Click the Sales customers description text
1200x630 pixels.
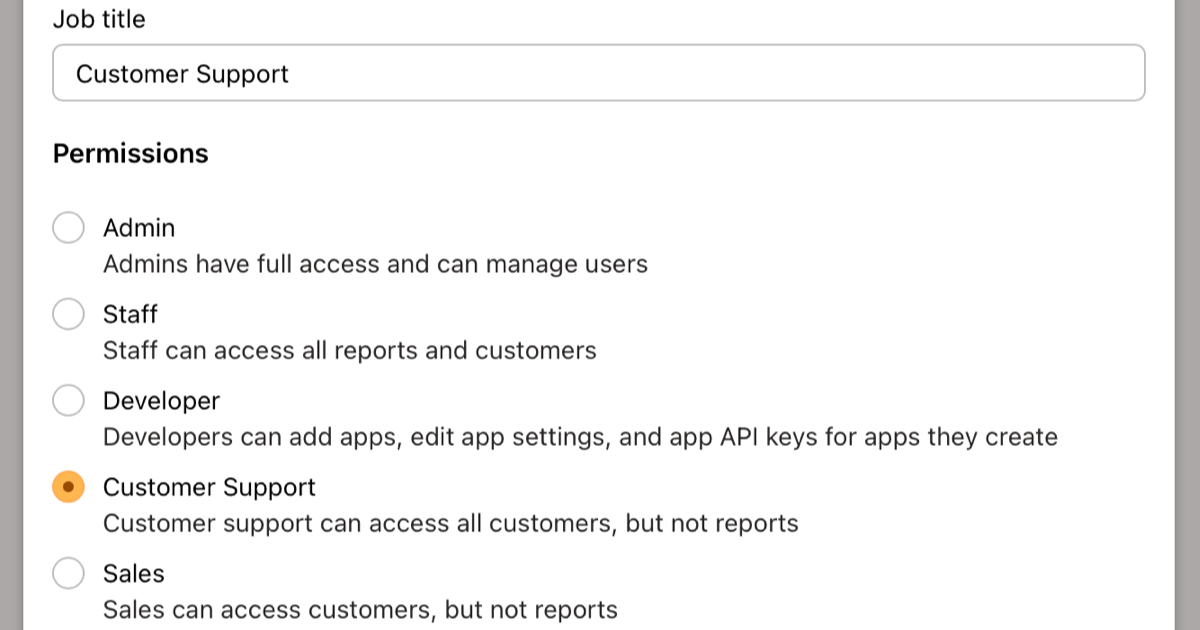[x=360, y=609]
